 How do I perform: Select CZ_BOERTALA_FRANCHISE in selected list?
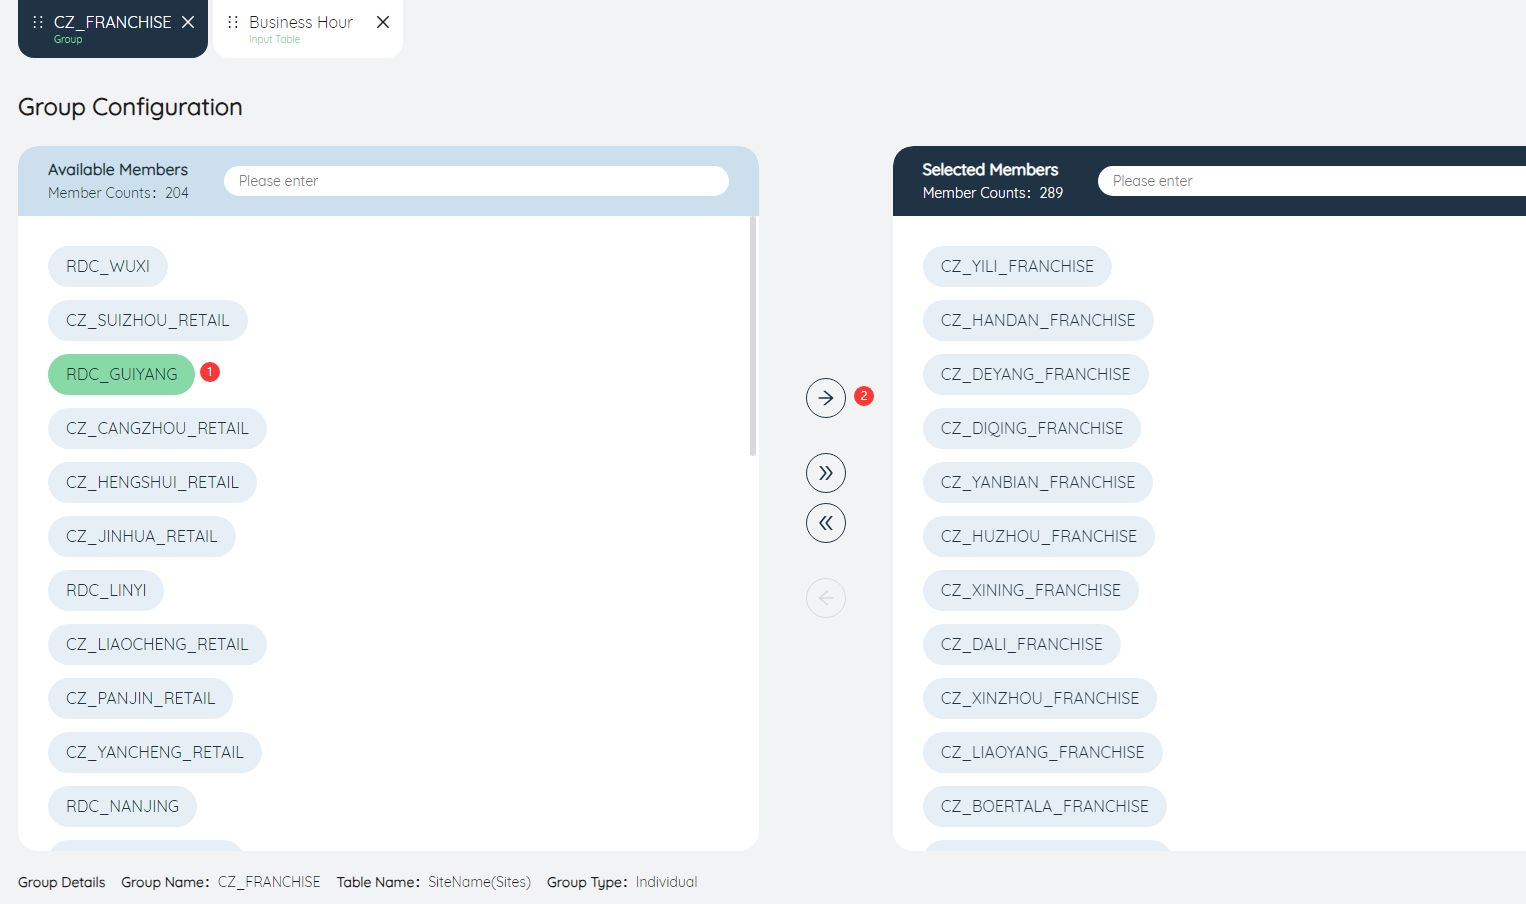(x=1045, y=806)
